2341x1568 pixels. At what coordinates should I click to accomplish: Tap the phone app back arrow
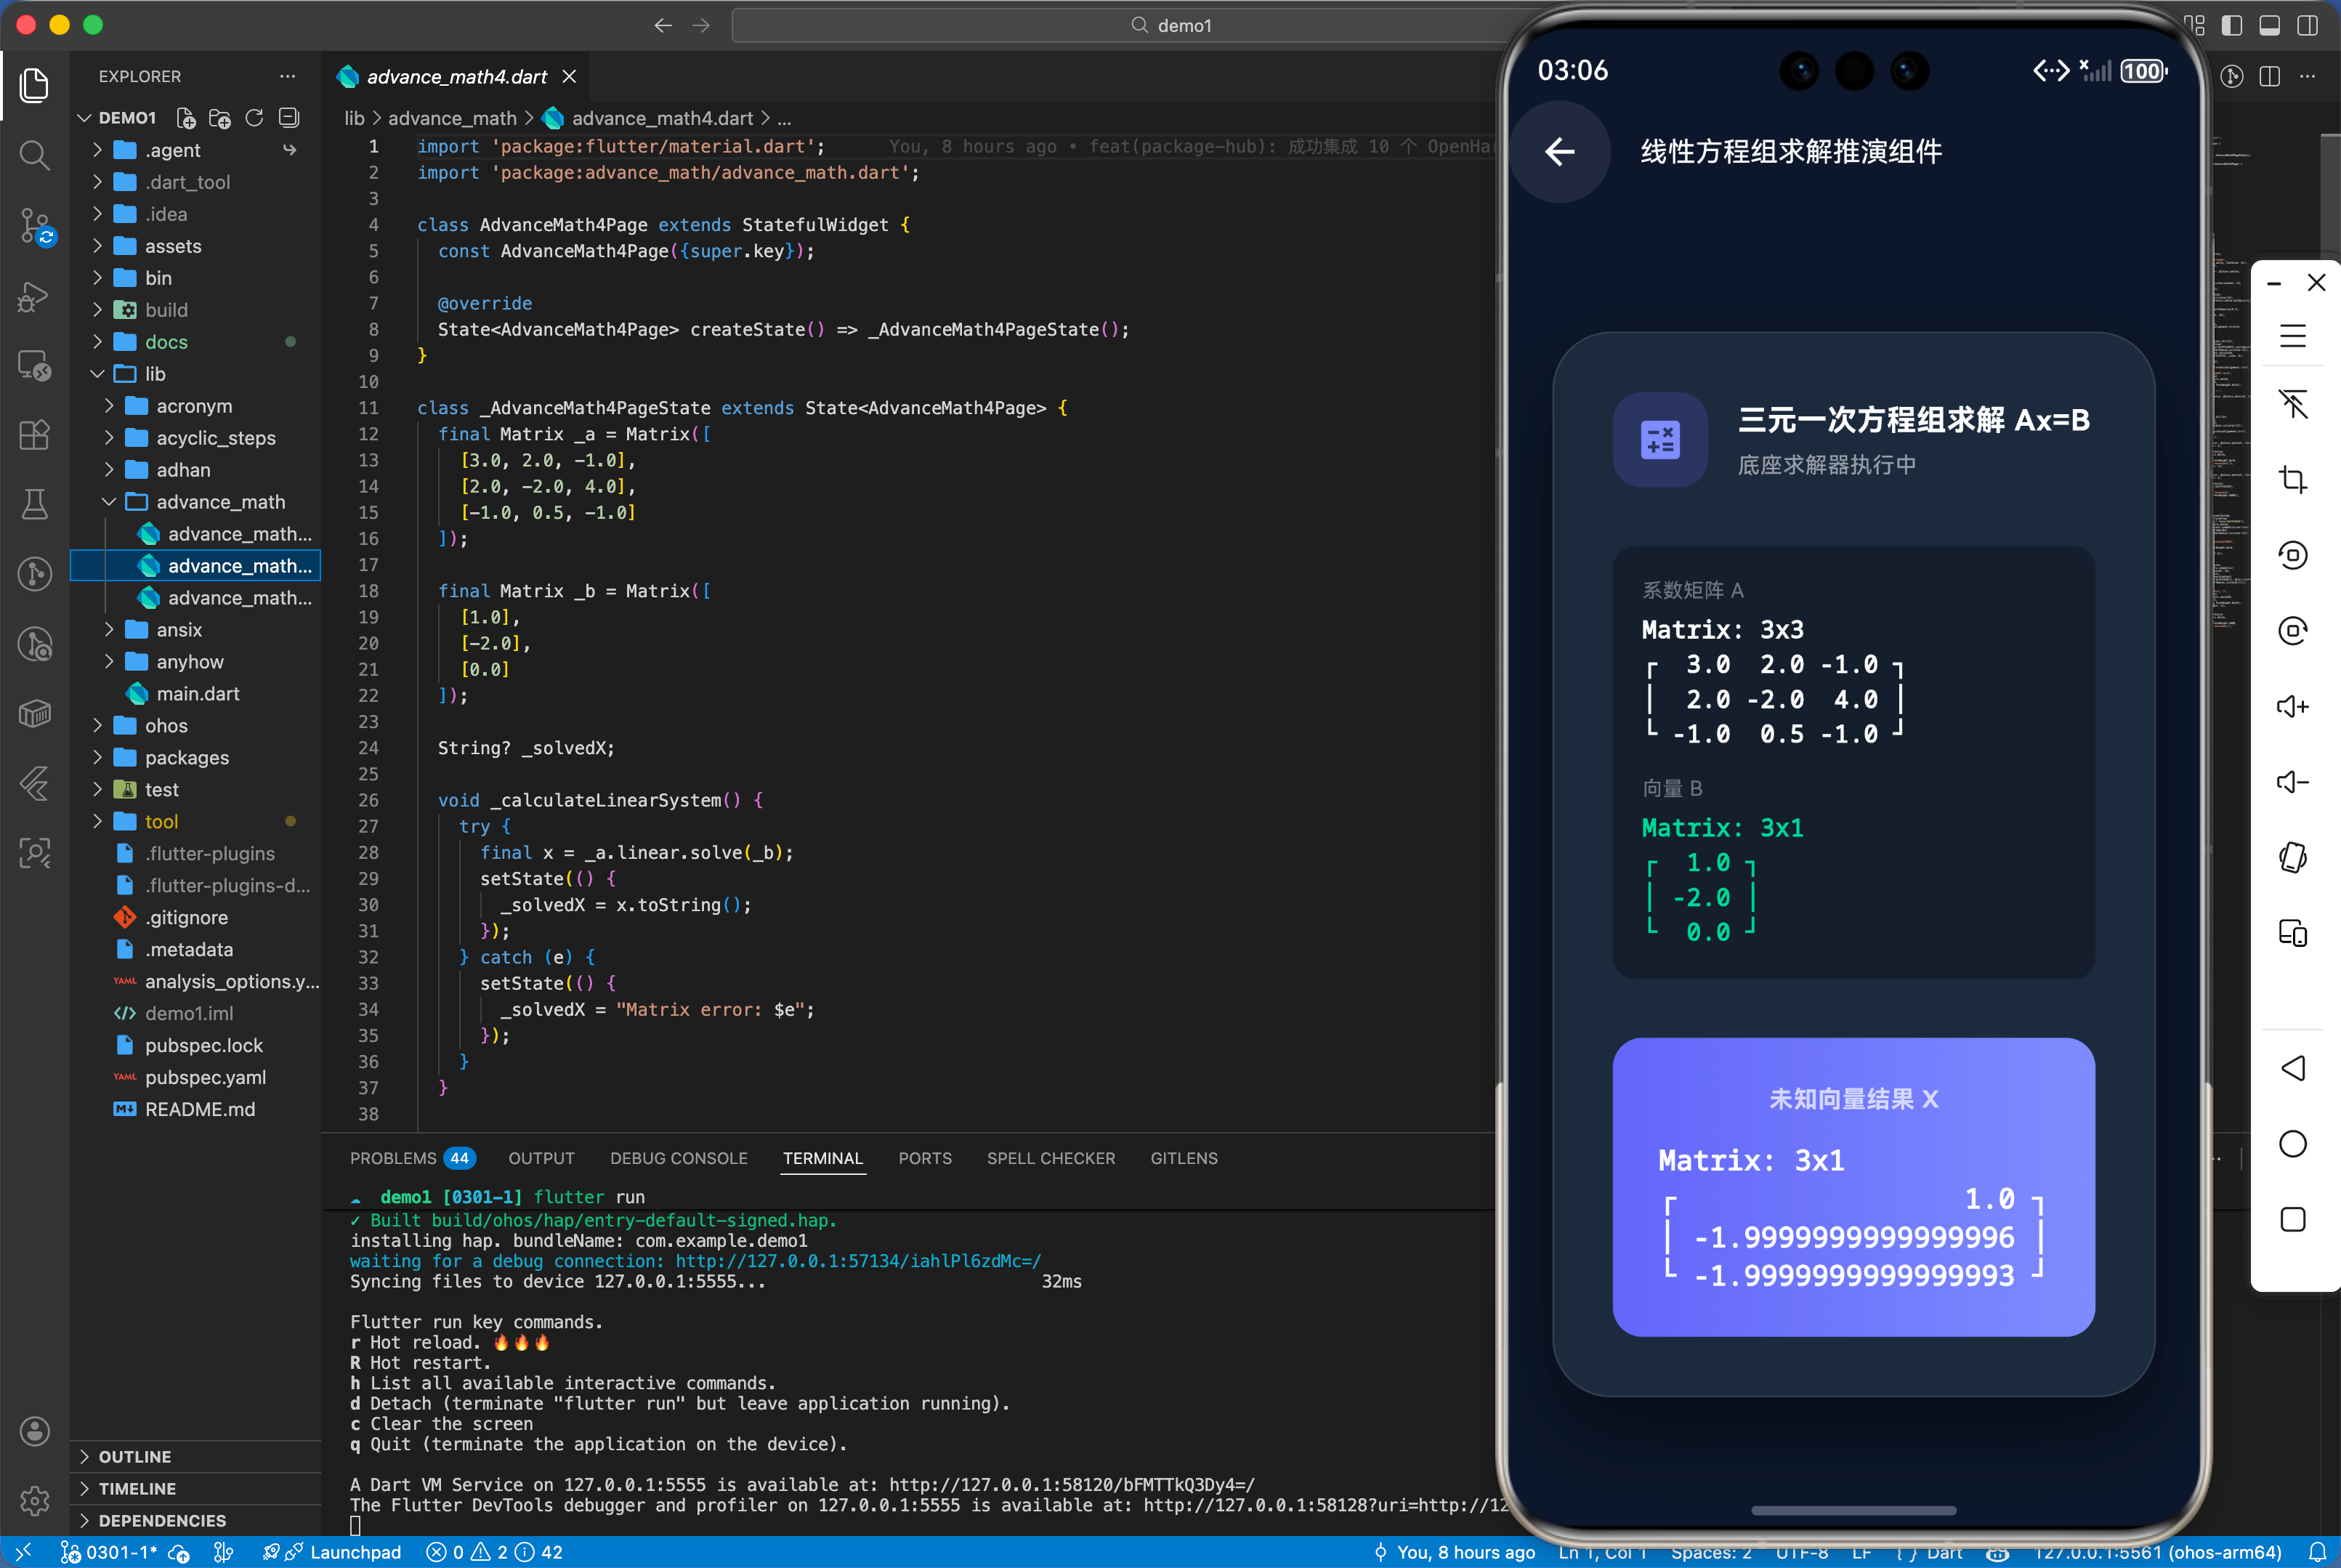1559,152
